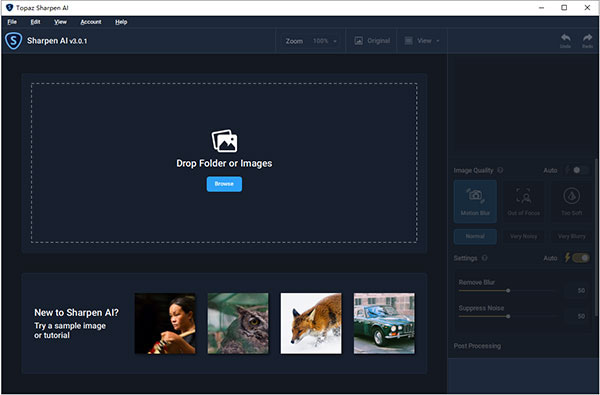
Task: Select the Very Blurry button
Action: pyautogui.click(x=571, y=237)
